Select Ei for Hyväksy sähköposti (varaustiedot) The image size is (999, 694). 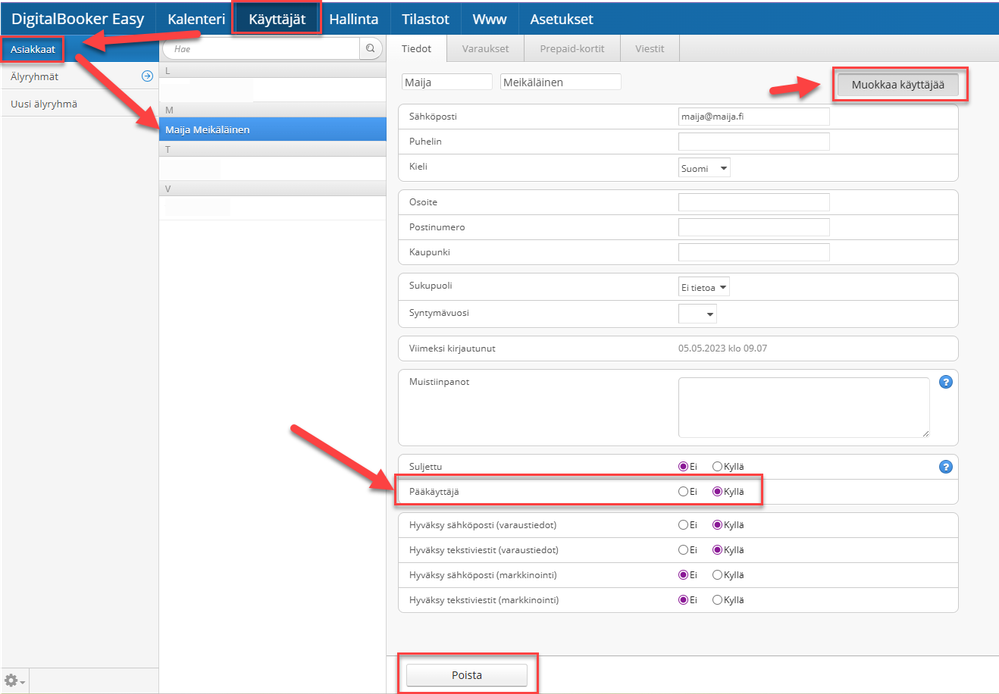click(683, 524)
